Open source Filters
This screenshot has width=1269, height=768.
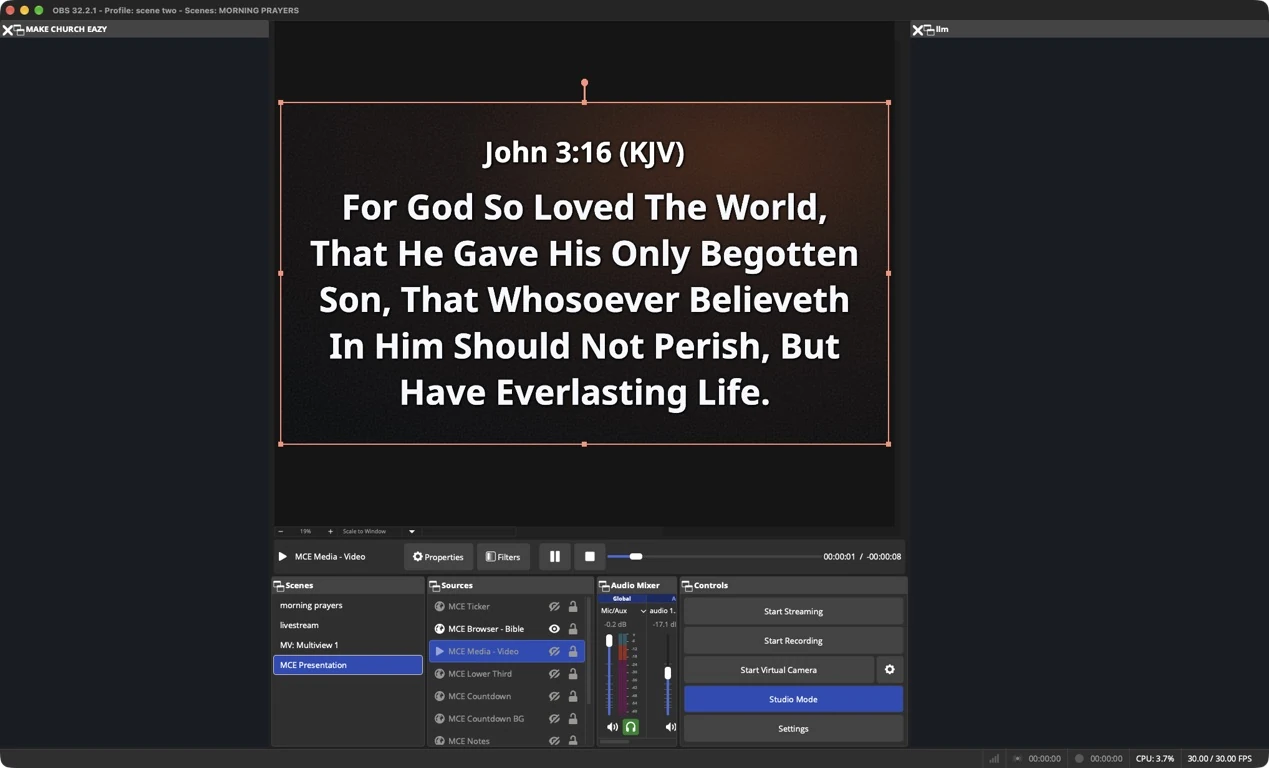click(503, 557)
